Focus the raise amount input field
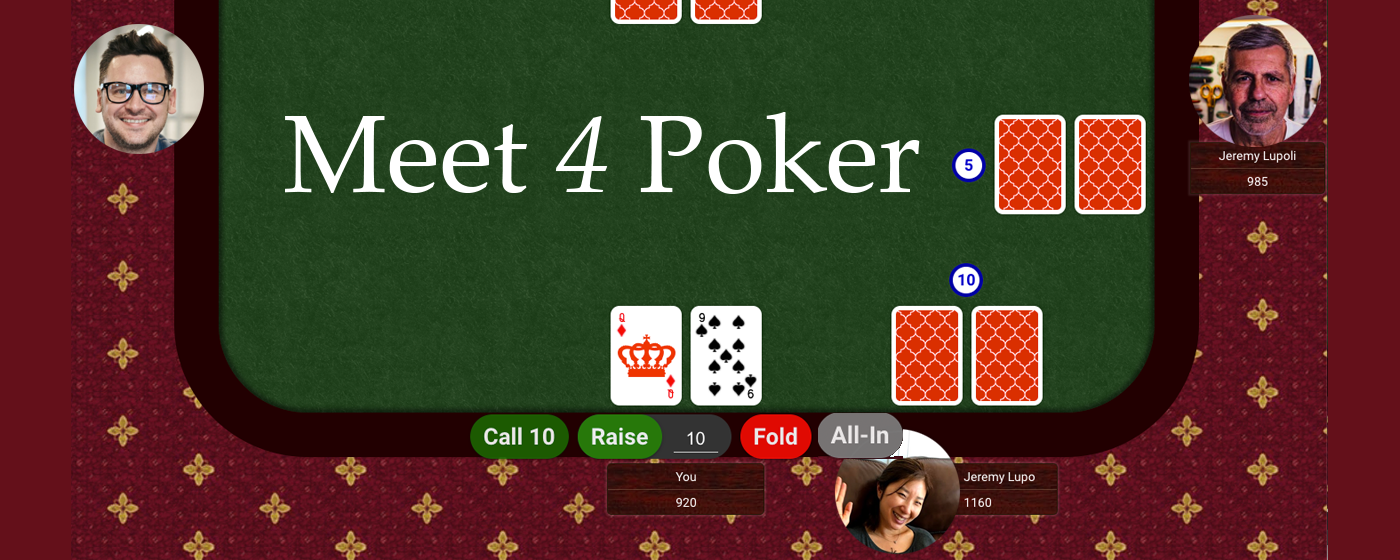The width and height of the screenshot is (1400, 560). [696, 438]
